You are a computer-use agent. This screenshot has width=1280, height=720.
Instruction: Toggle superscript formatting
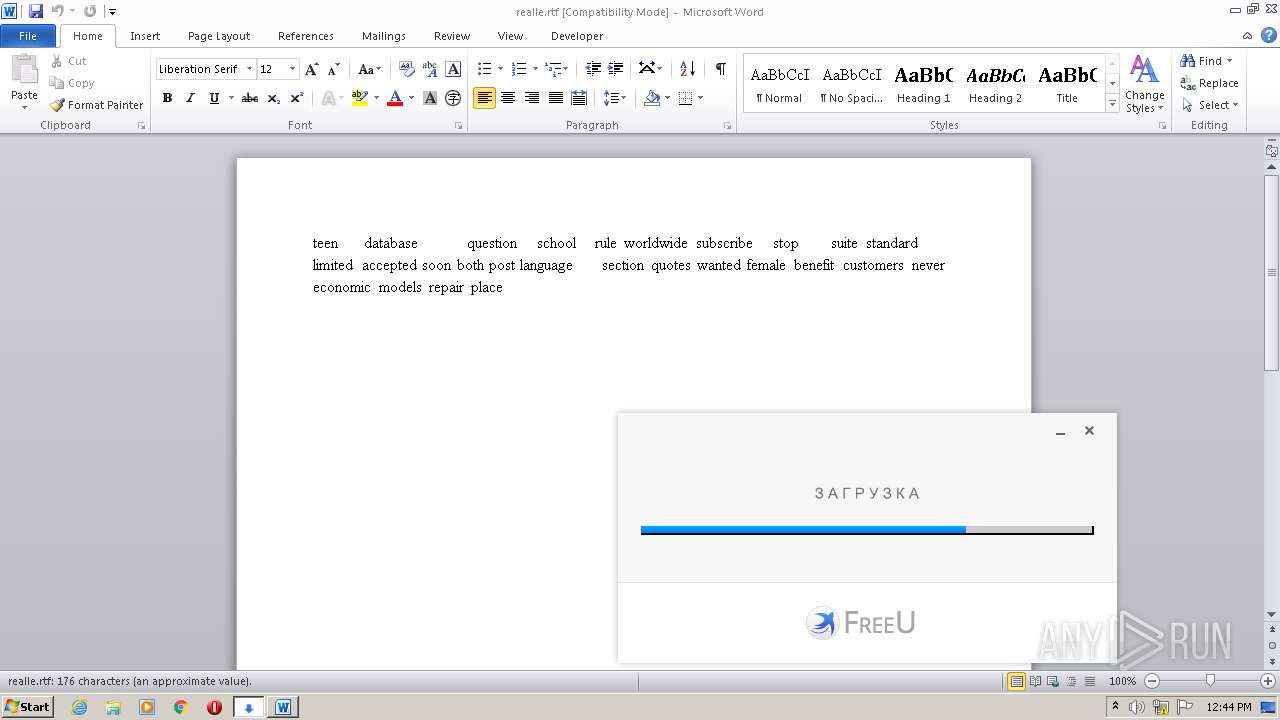(297, 98)
